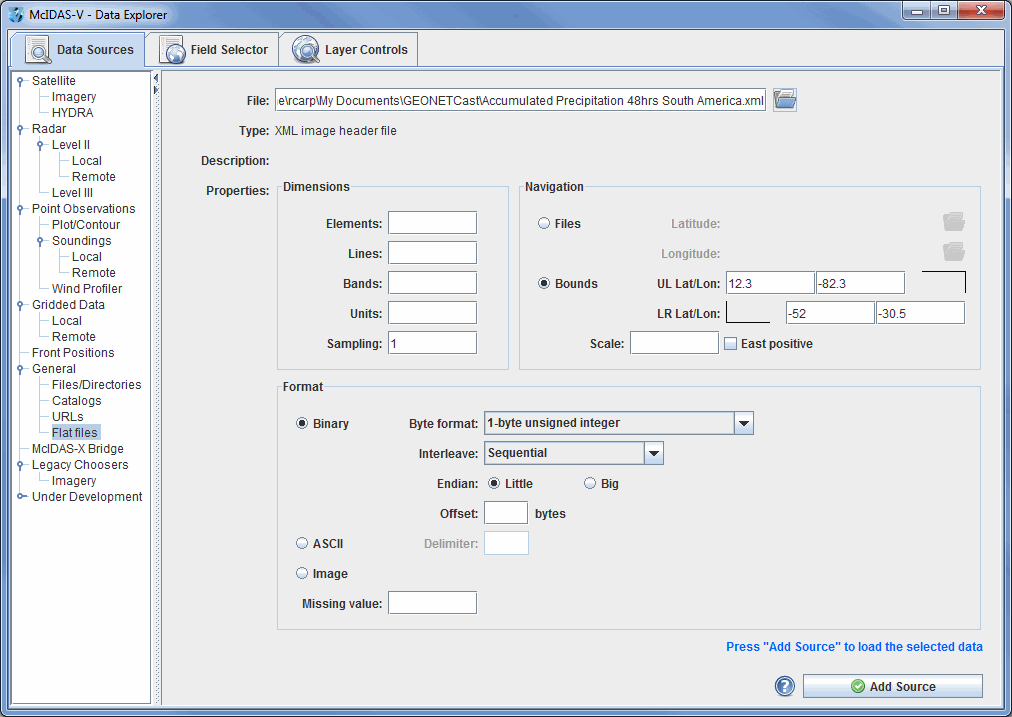Collapse the Level II tree node
Viewport: 1012px width, 717px height.
(40, 145)
